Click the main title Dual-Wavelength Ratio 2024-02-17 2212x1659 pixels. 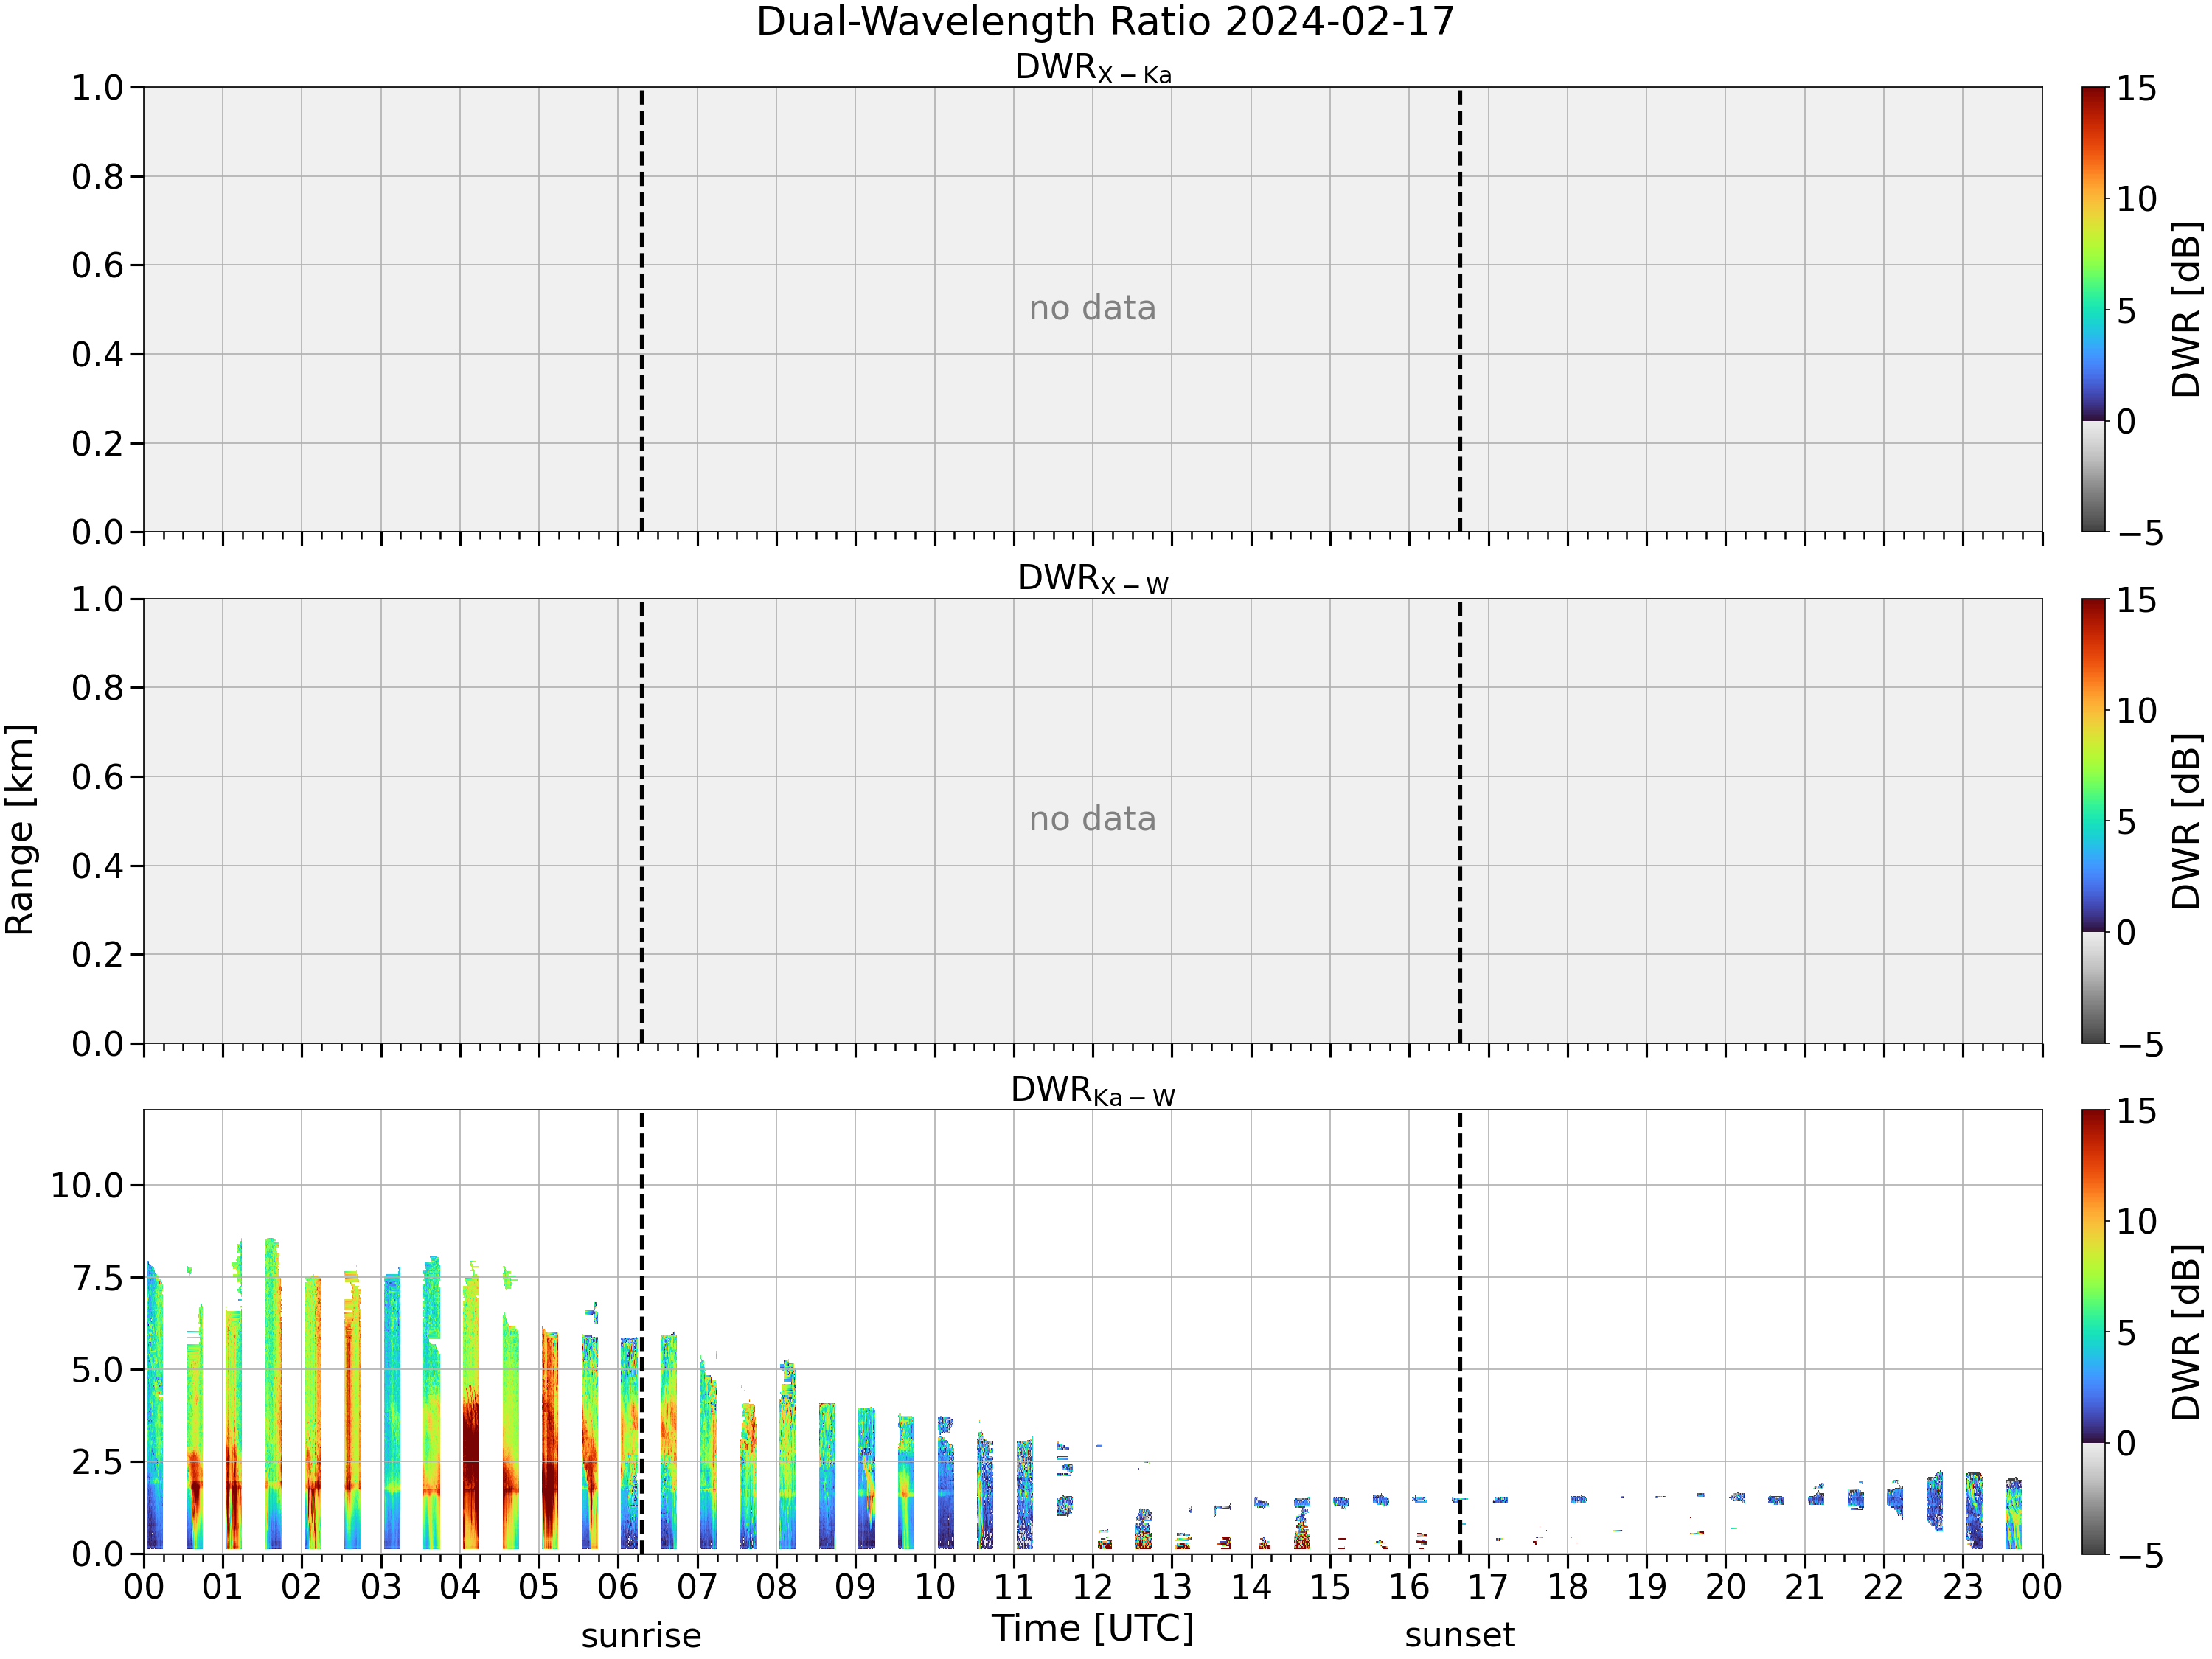click(1105, 22)
